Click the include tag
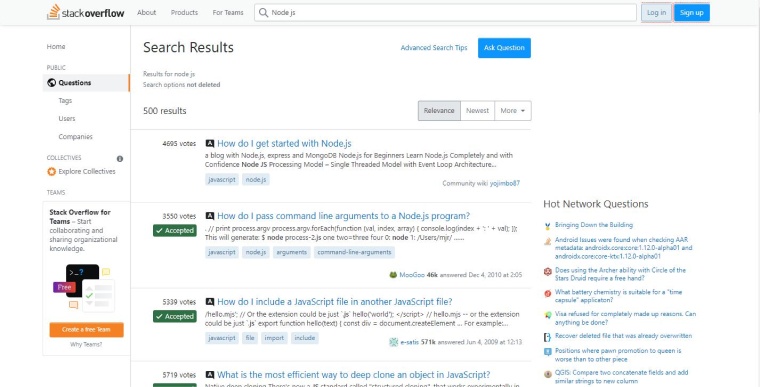This screenshot has height=387, width=760. [304, 338]
